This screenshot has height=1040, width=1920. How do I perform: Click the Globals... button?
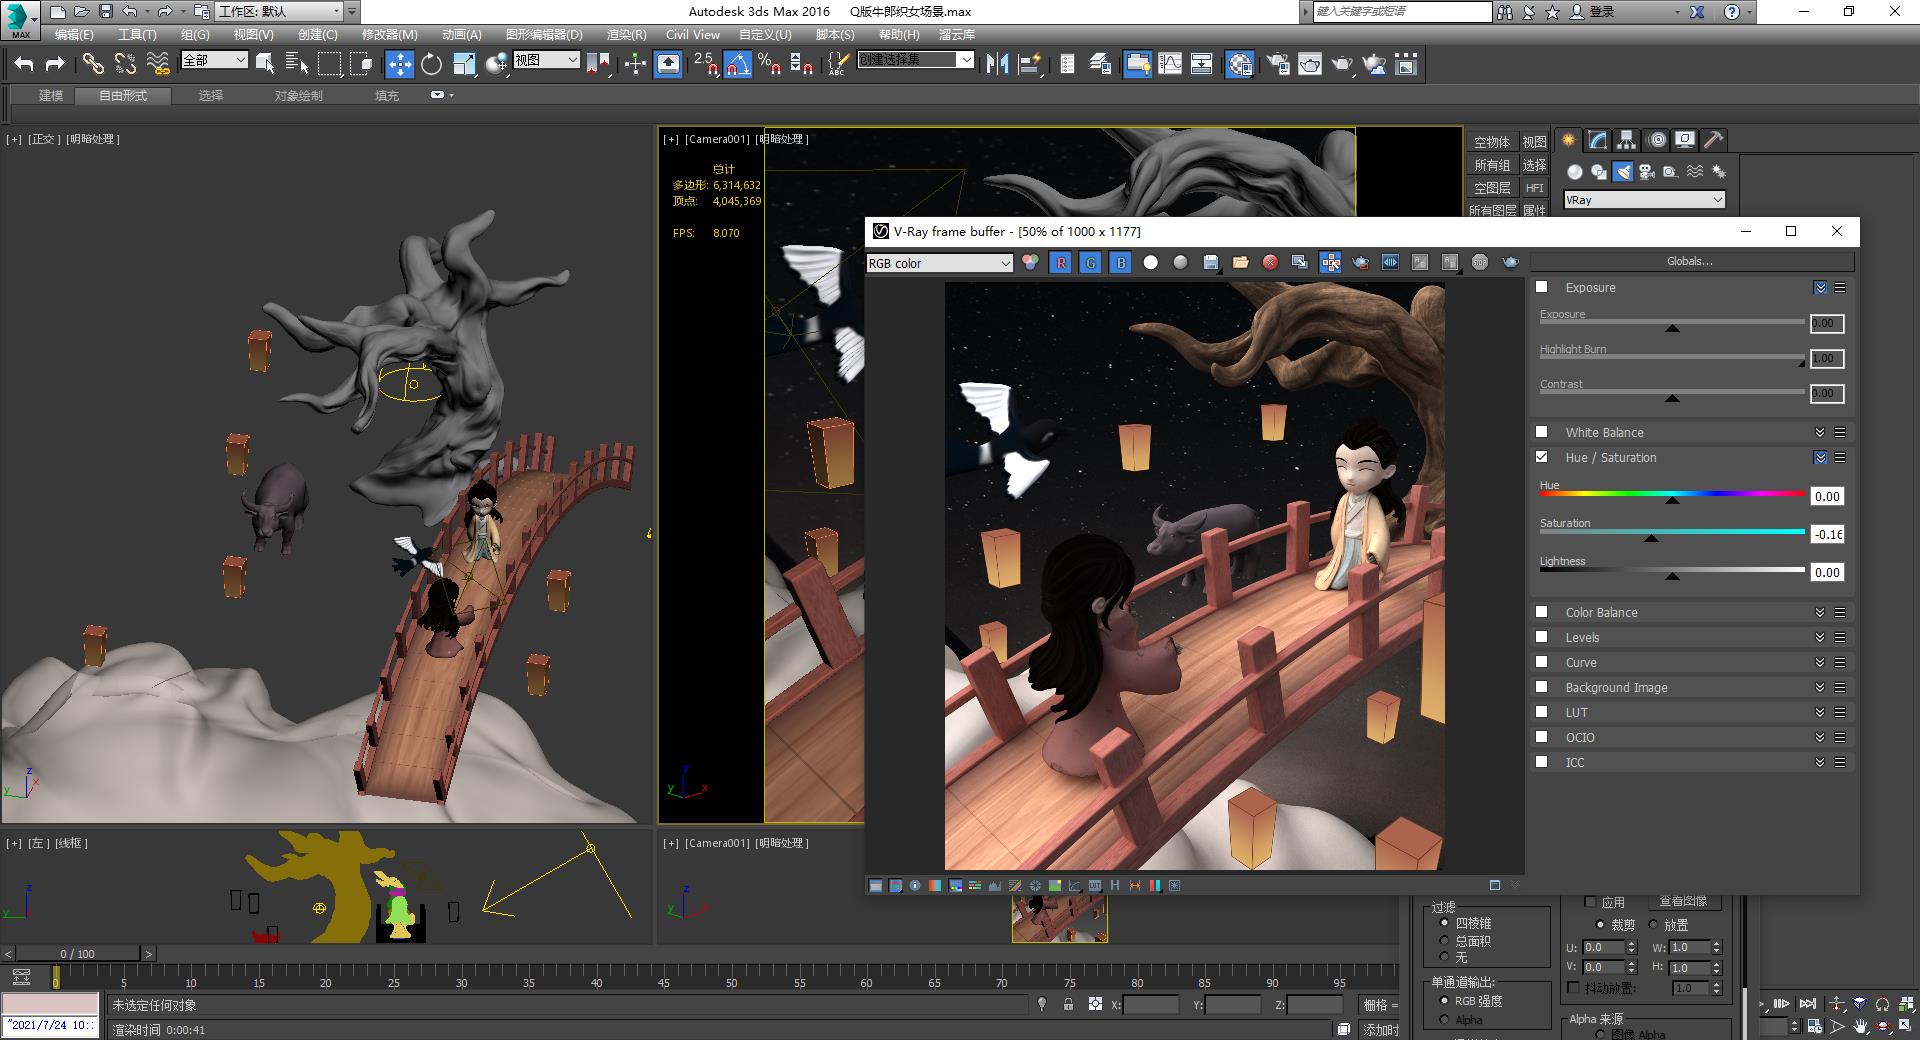pos(1690,261)
